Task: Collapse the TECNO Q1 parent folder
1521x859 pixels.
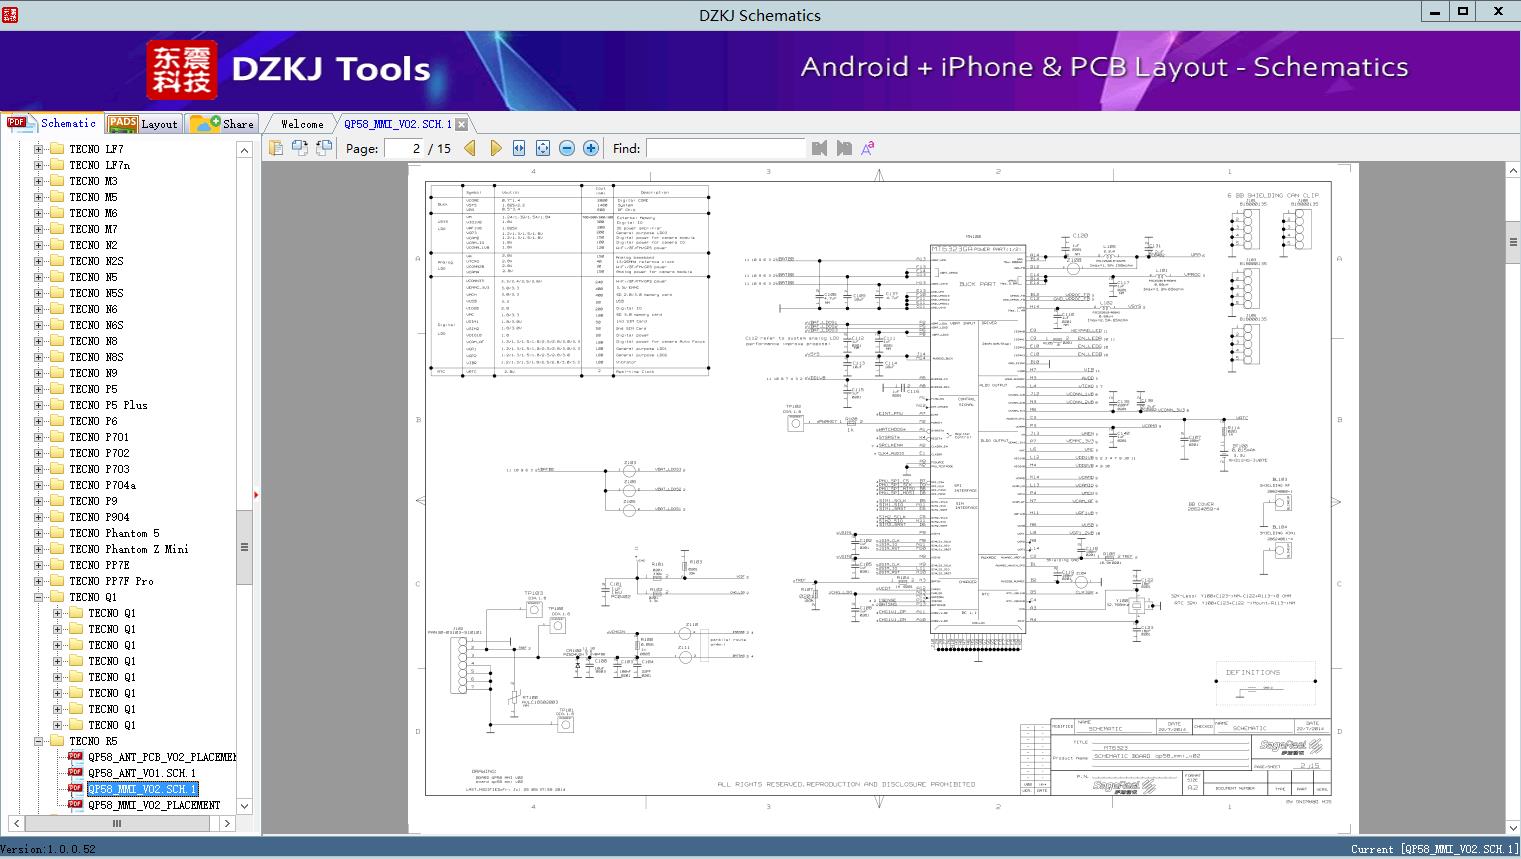Action: pyautogui.click(x=39, y=597)
